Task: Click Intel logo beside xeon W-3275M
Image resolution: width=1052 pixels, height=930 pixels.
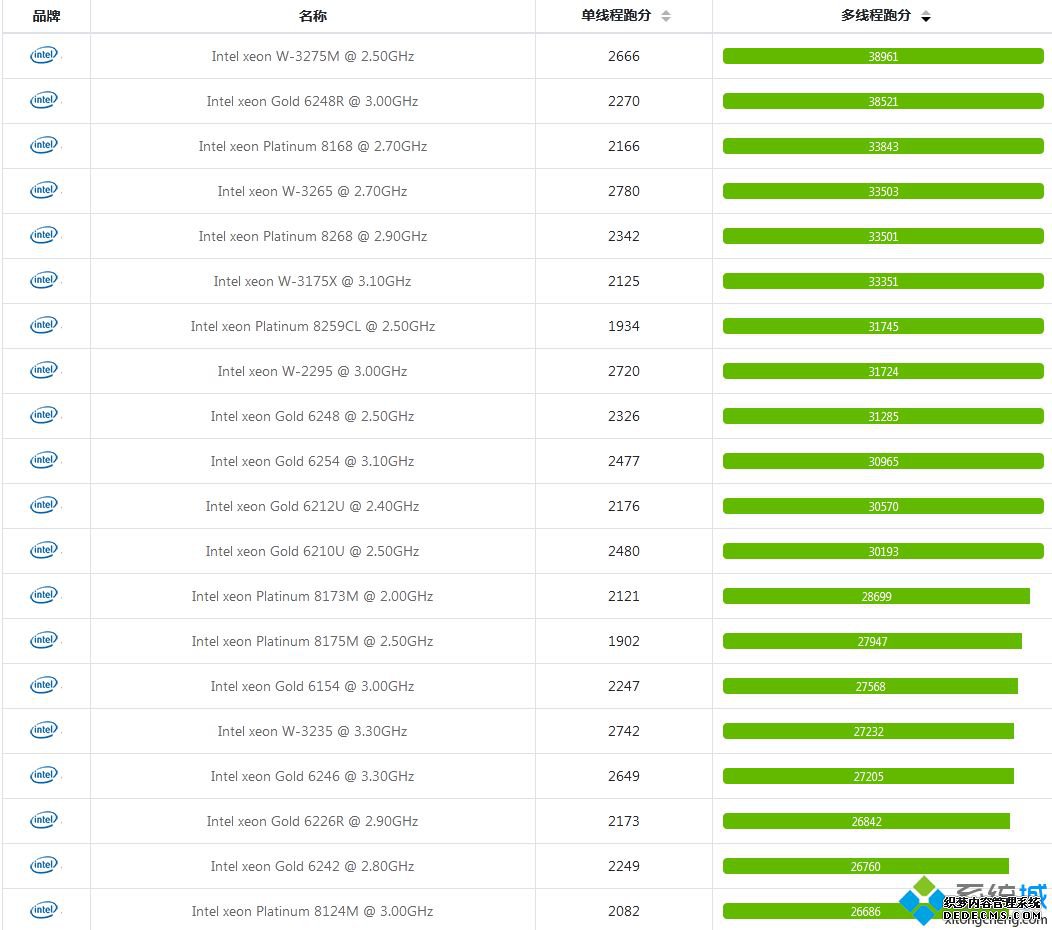Action: coord(44,55)
